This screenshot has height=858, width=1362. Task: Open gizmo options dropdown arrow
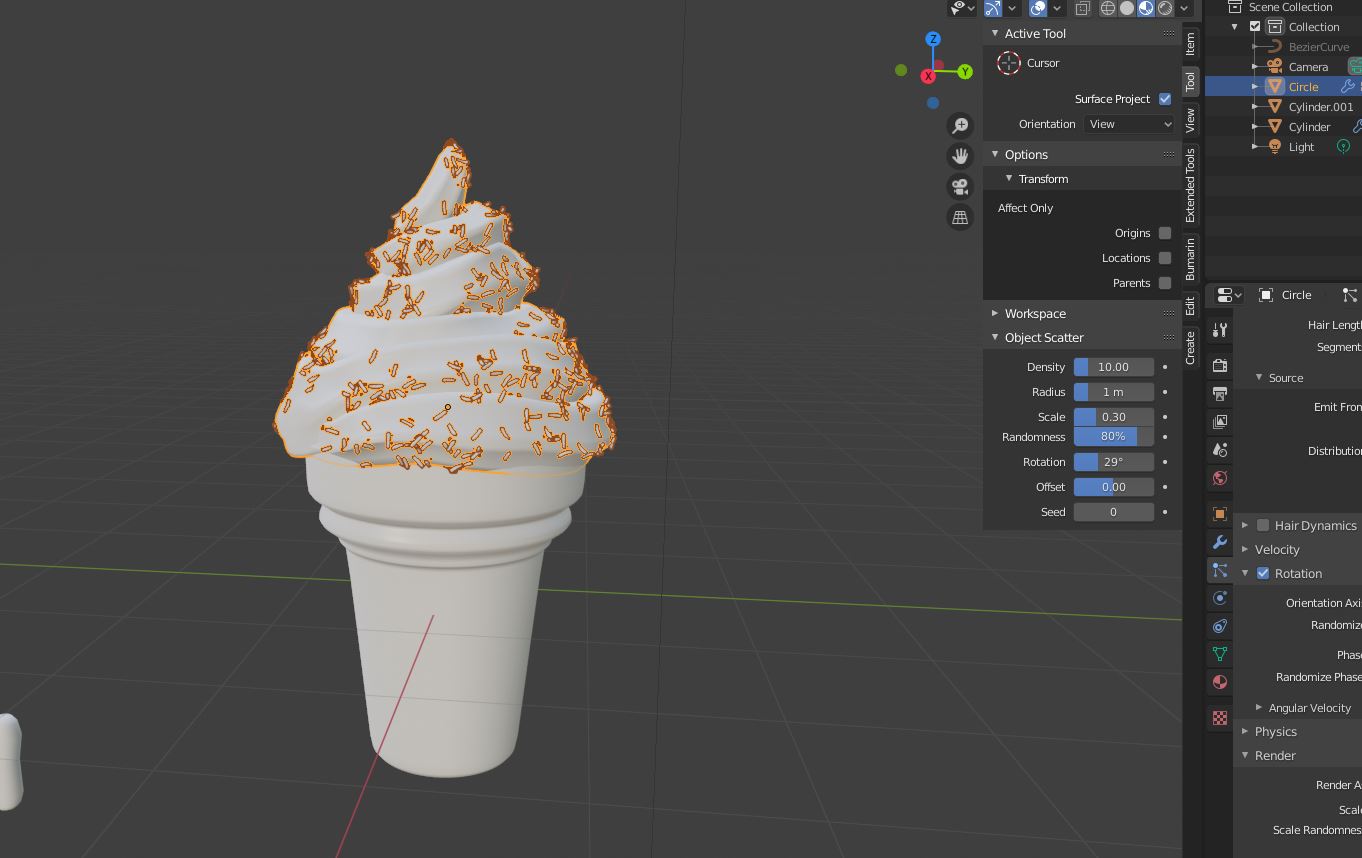click(x=1012, y=8)
